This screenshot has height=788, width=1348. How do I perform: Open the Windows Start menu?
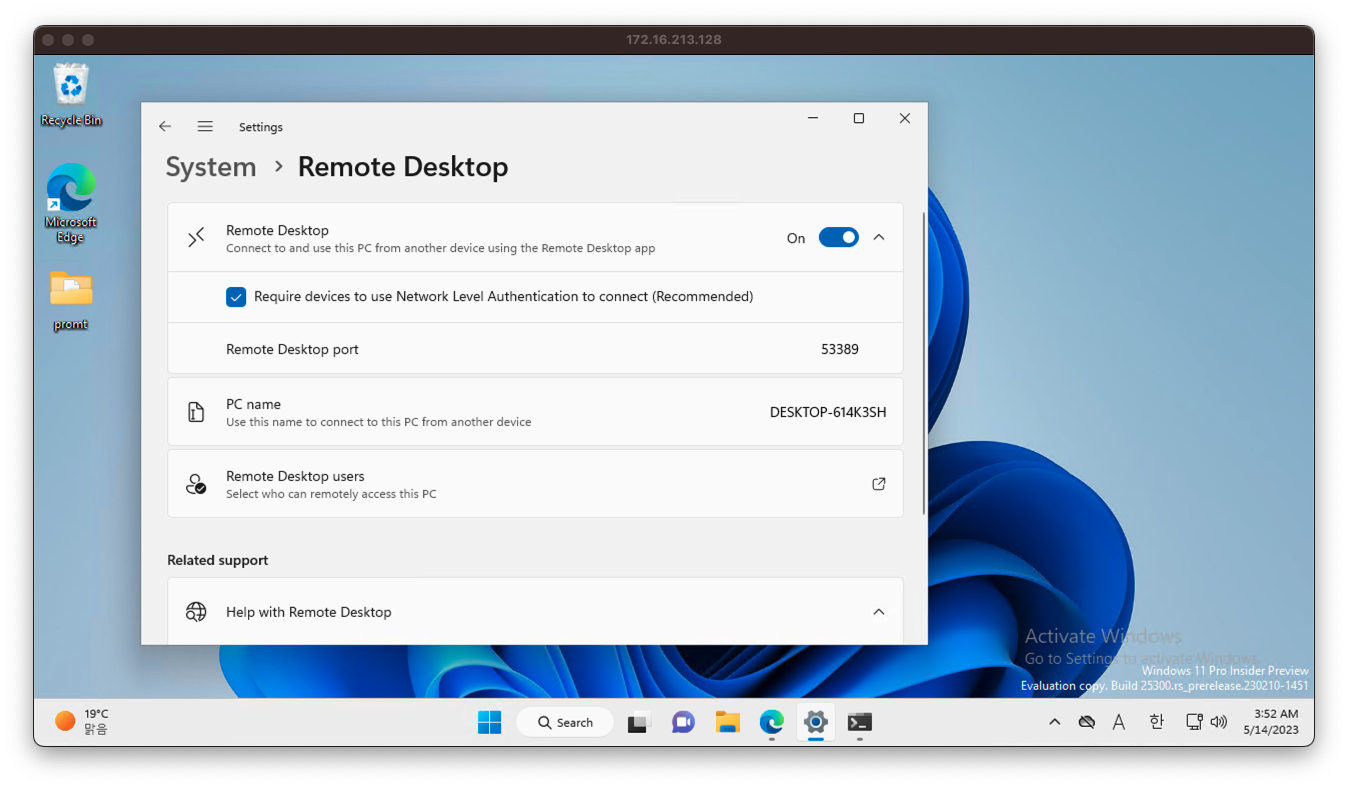490,722
